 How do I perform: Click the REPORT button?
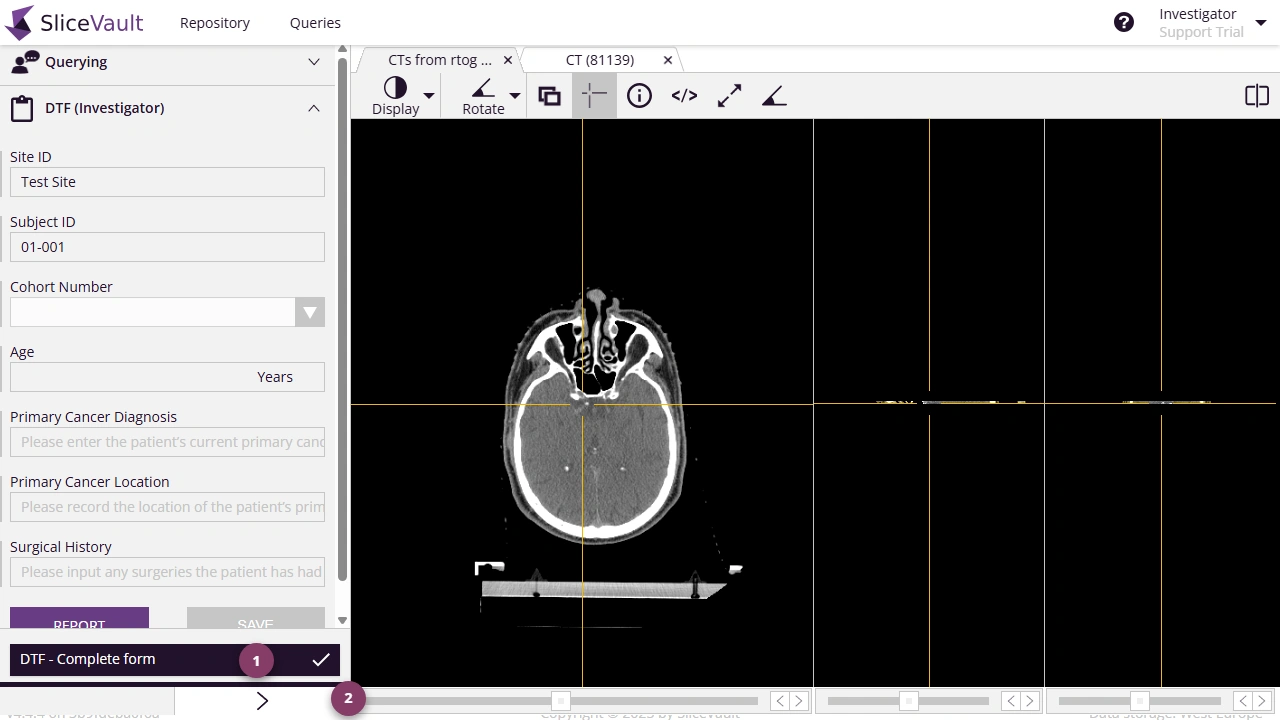(x=79, y=619)
